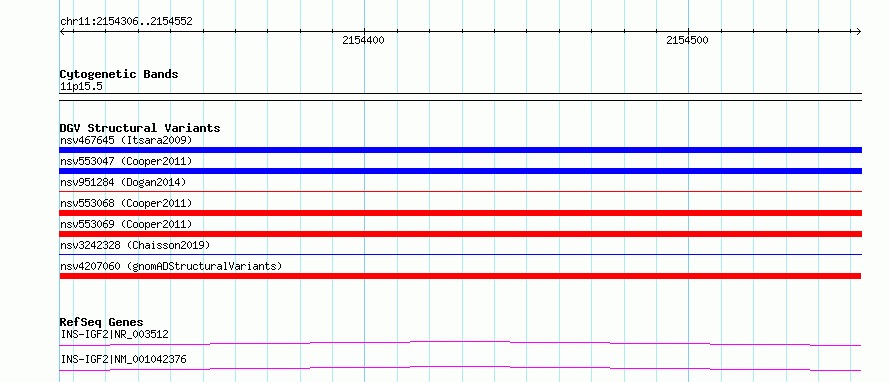
Task: Open variant nsv553069 (Cooper2011) label
Action: click(126, 224)
